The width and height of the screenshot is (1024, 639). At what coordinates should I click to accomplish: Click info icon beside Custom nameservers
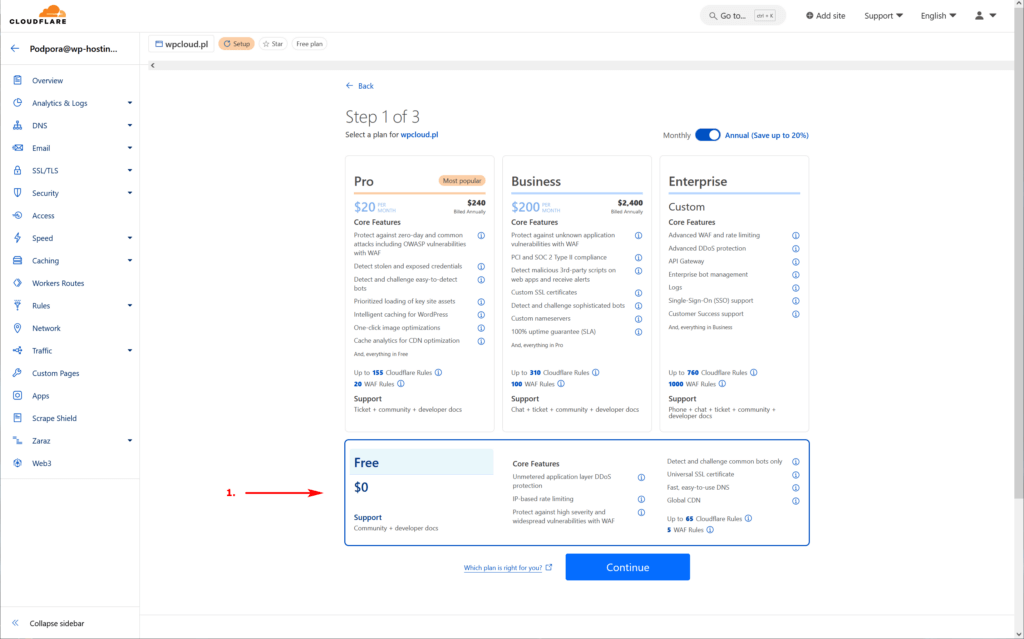point(638,318)
